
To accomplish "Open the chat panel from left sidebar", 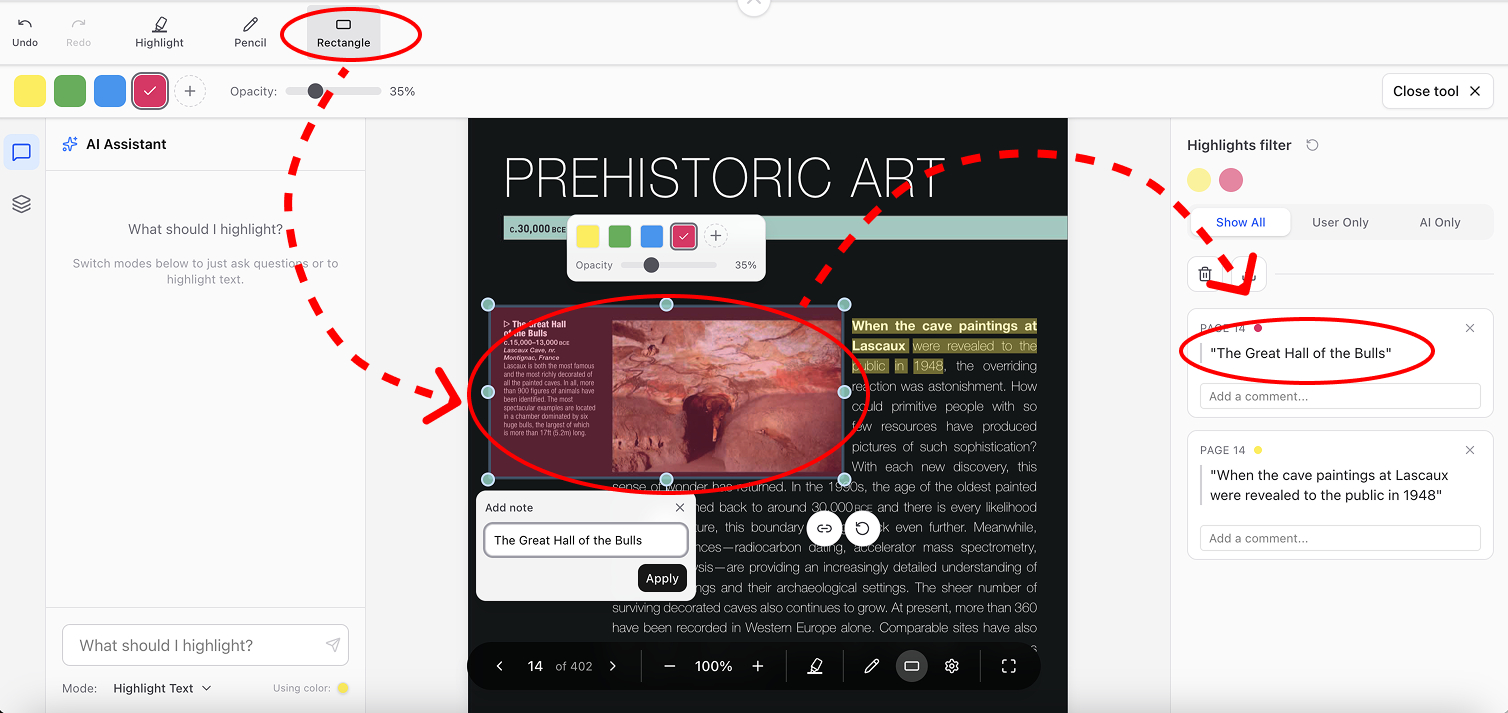I will click(x=22, y=153).
